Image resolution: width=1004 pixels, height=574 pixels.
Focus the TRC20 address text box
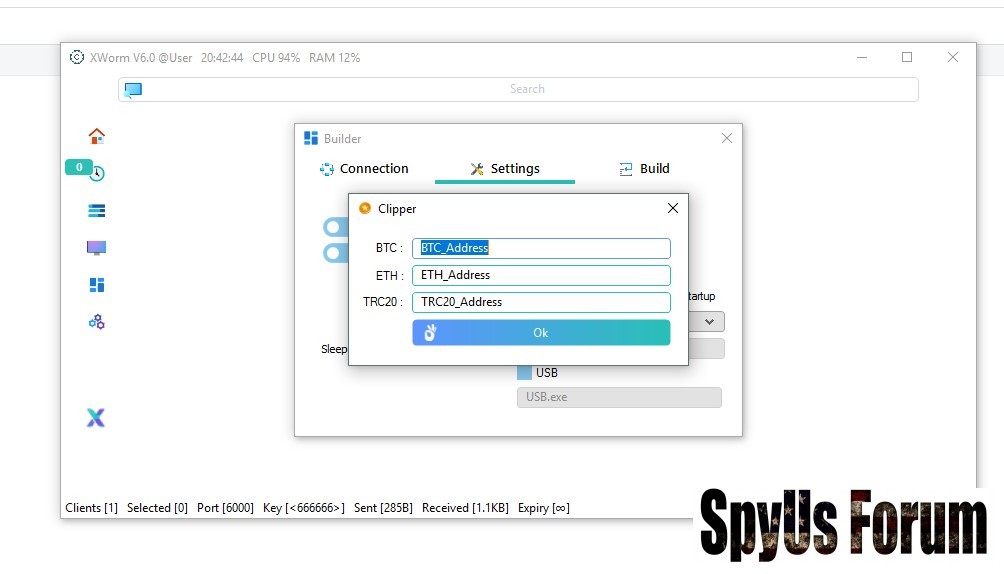pos(541,302)
